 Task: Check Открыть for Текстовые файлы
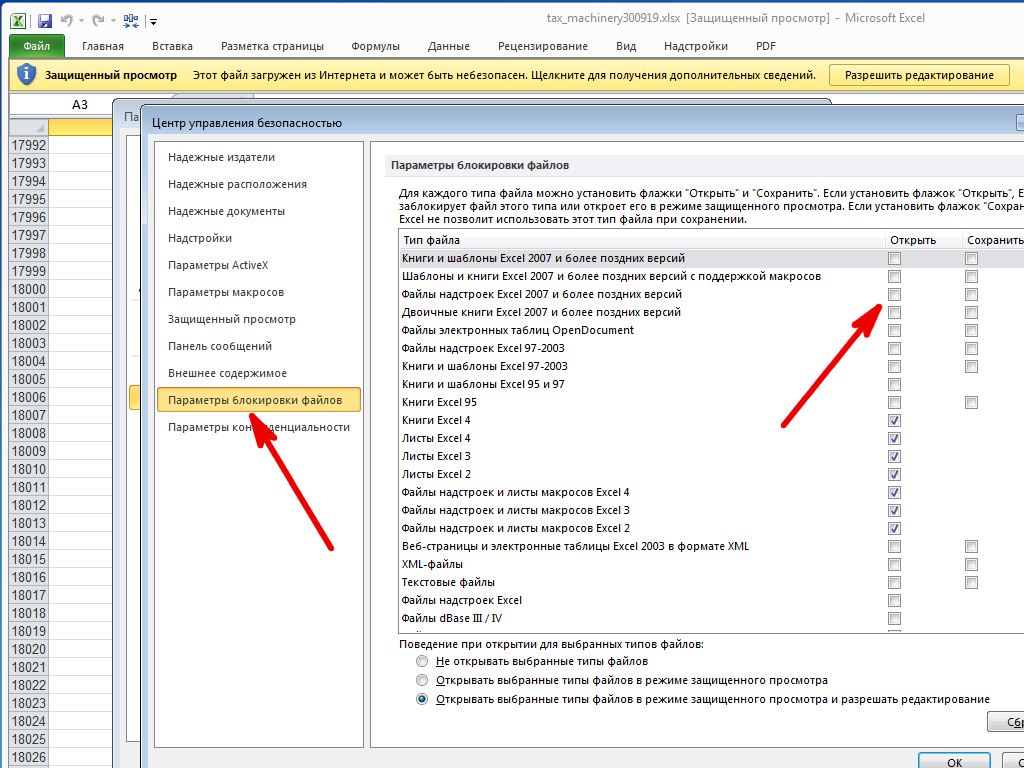click(895, 583)
